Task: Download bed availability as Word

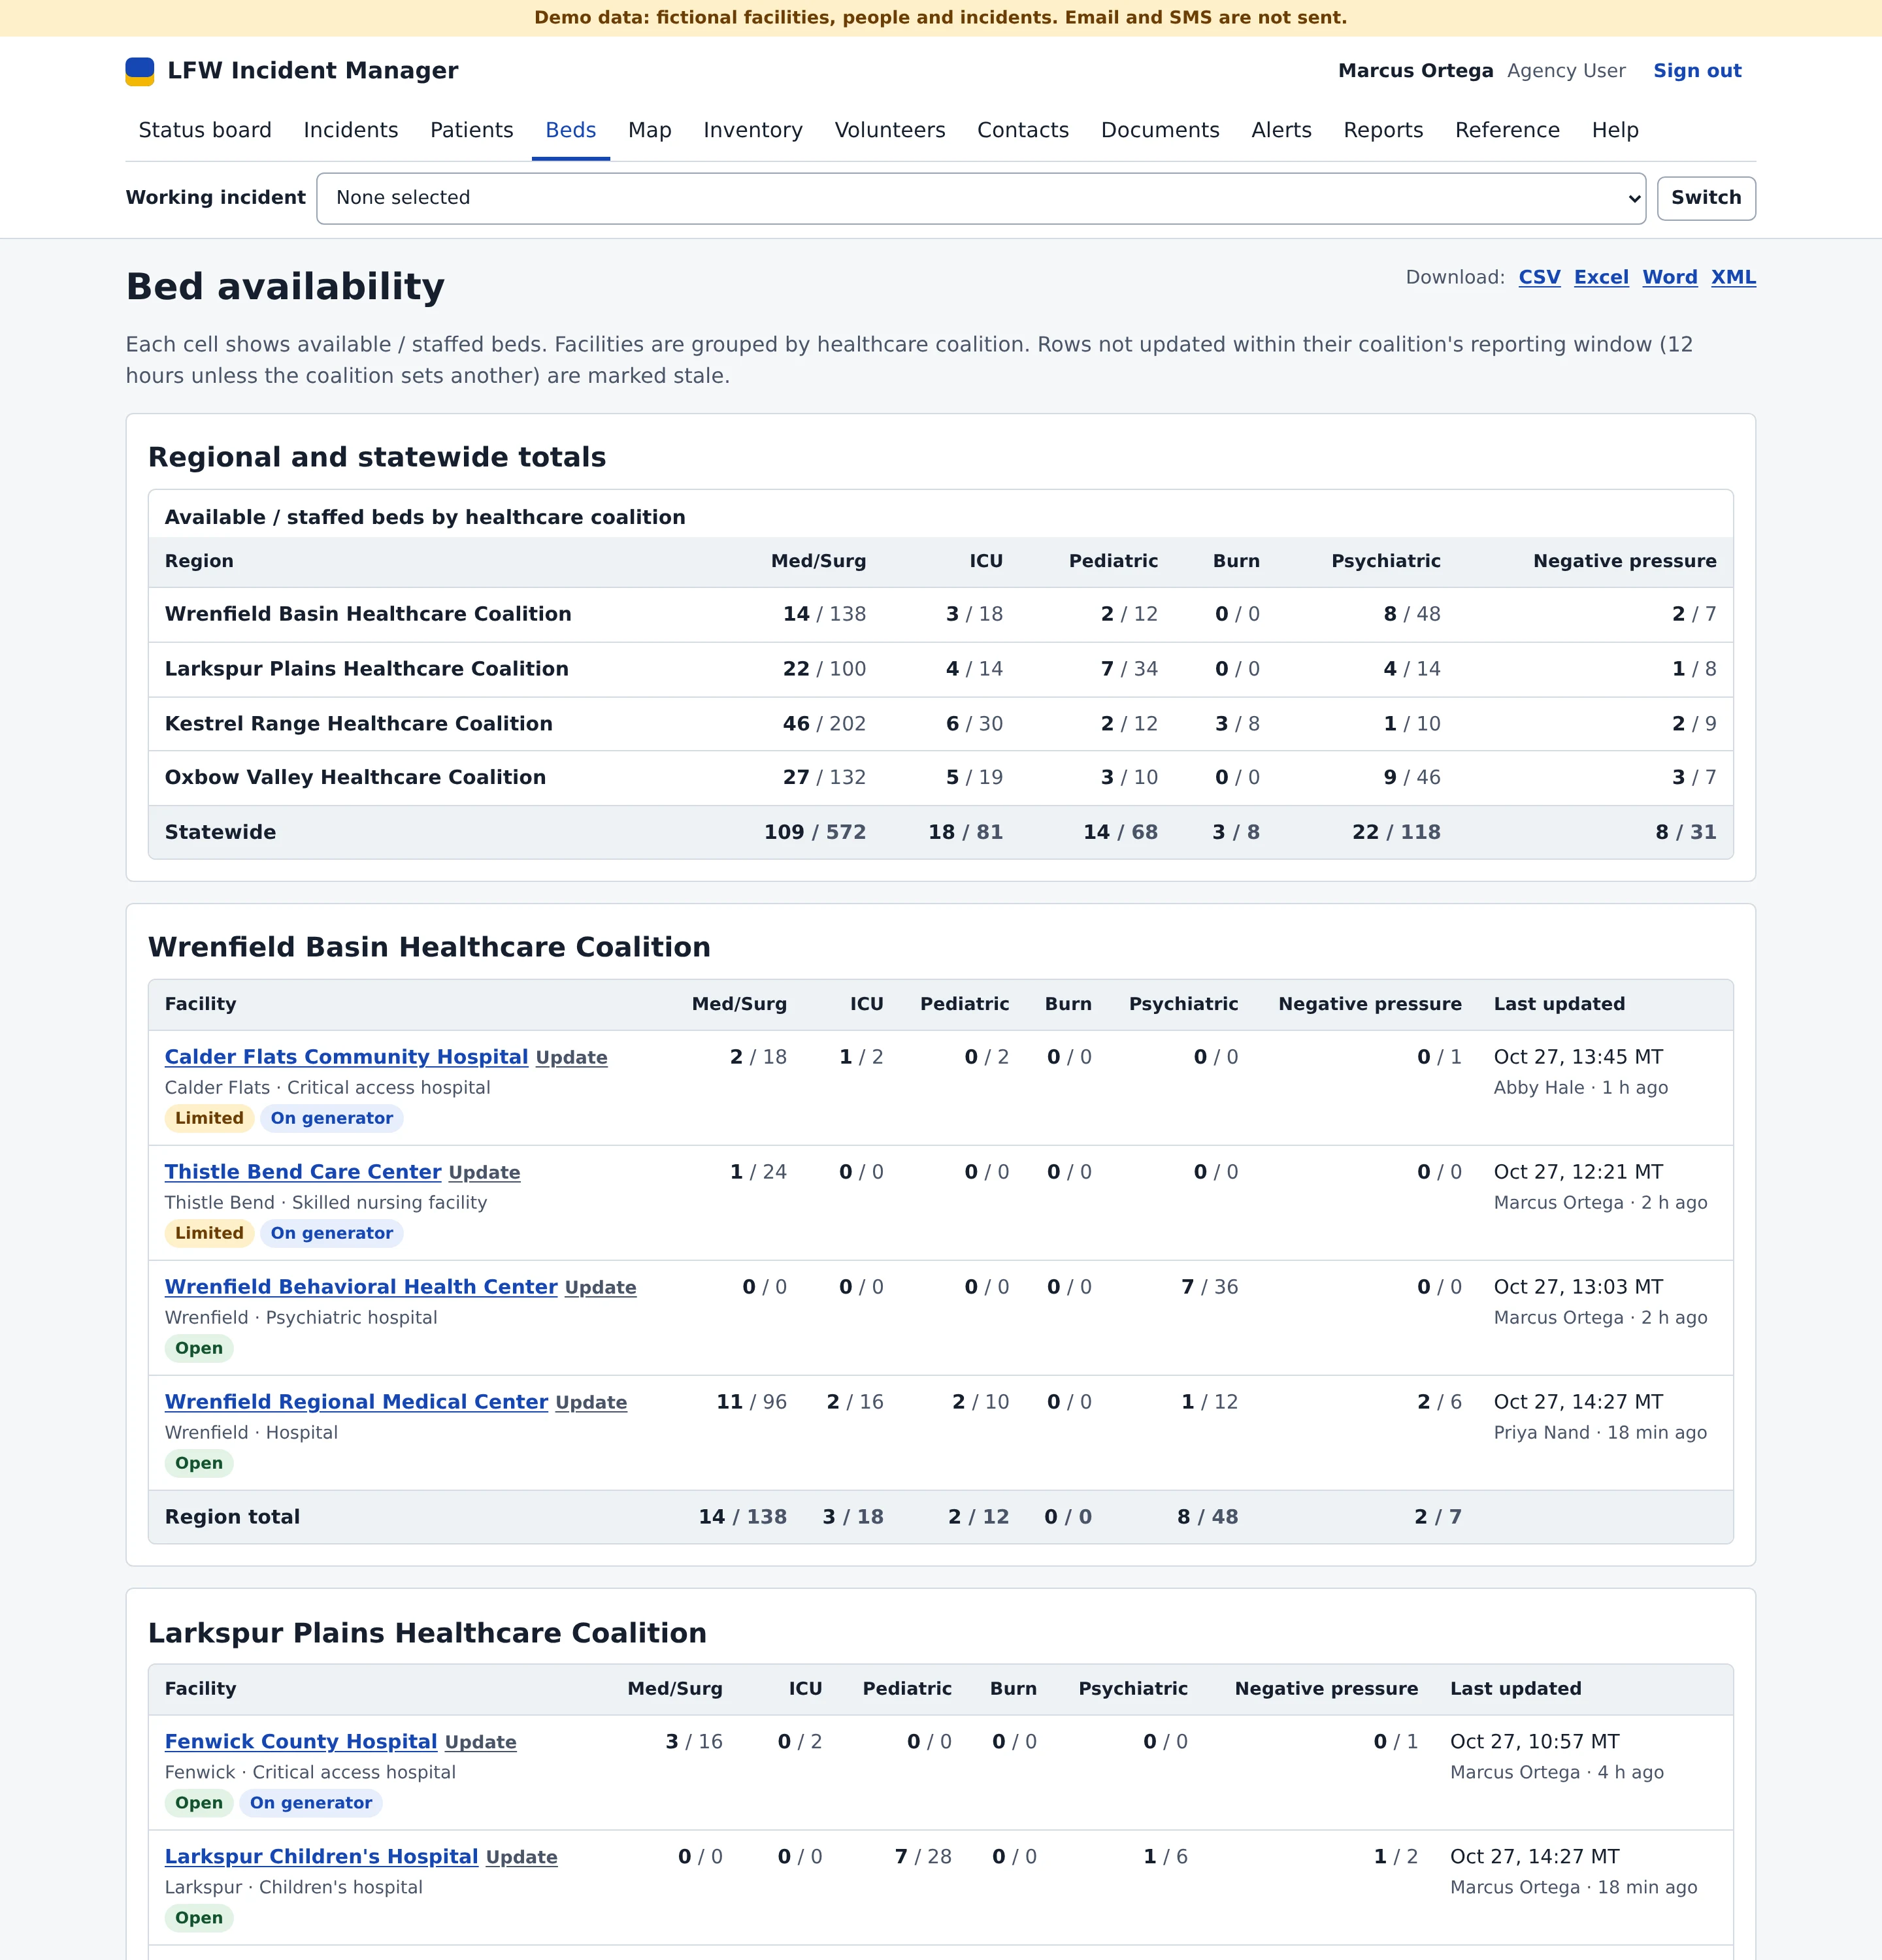Action: tap(1670, 277)
